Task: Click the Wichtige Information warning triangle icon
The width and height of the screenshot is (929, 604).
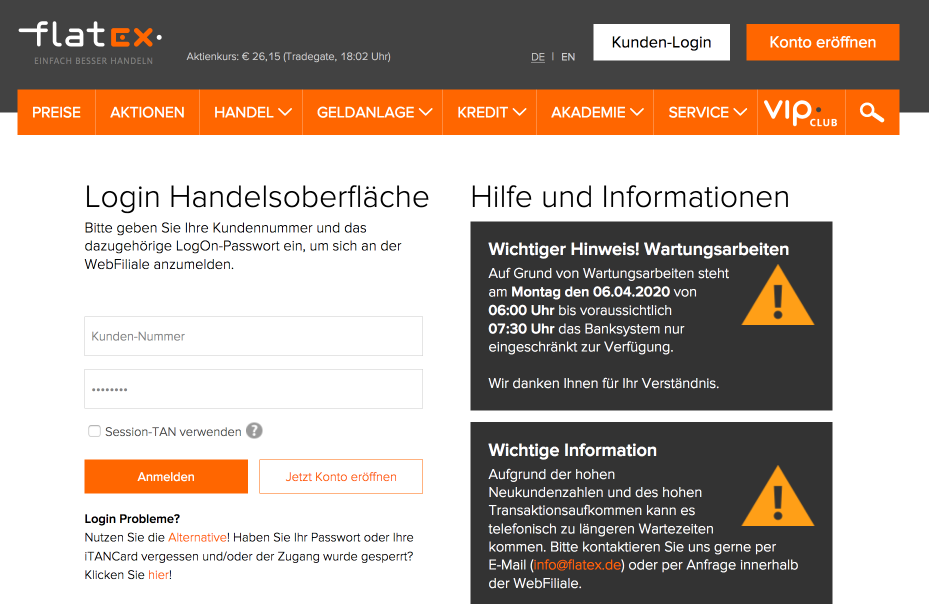Action: (778, 496)
